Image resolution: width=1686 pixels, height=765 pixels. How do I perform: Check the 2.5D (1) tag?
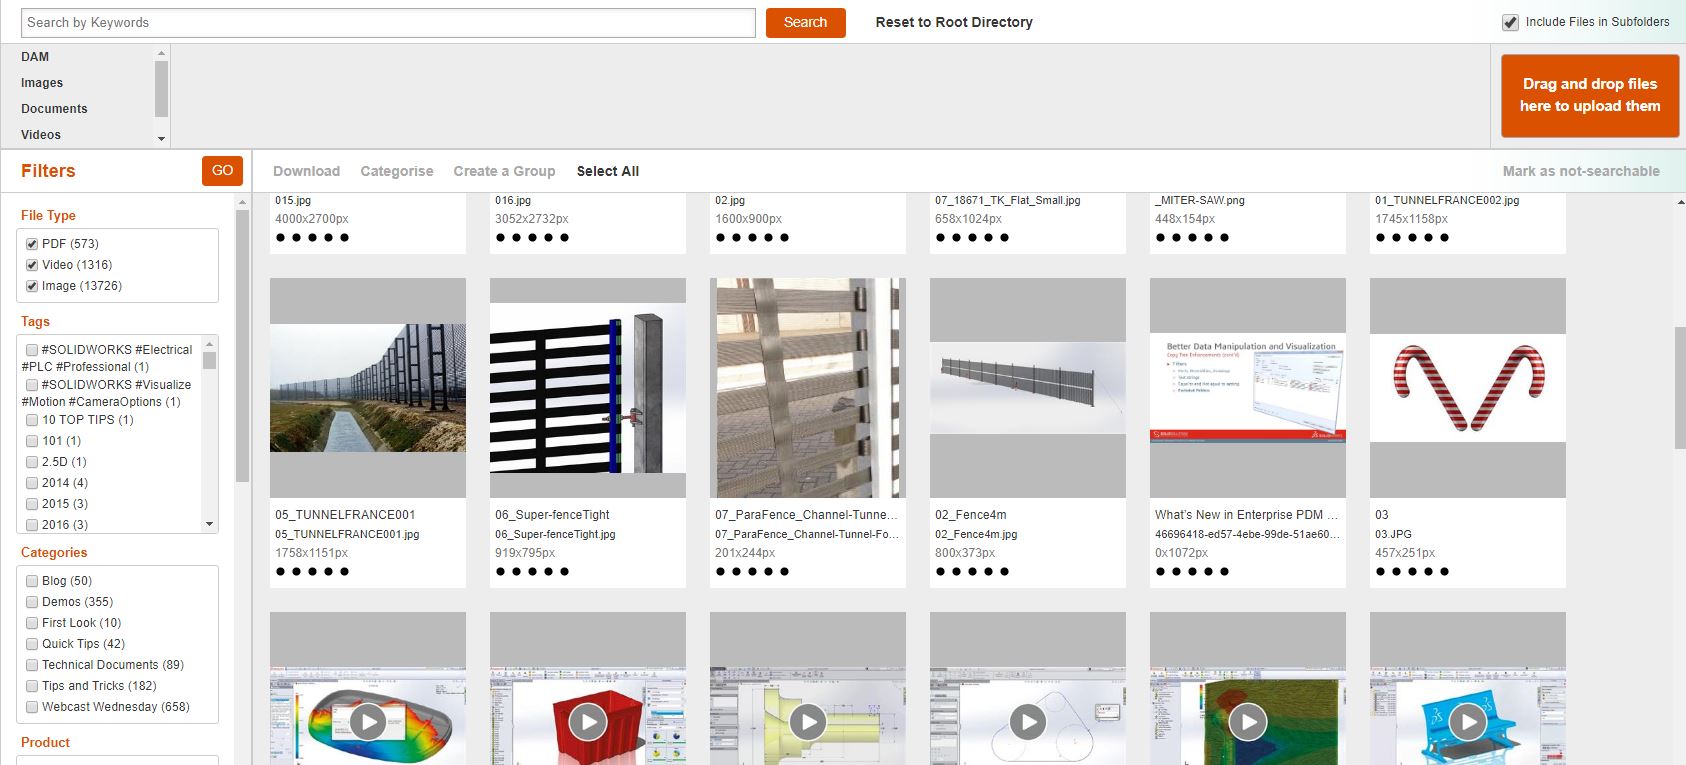coord(32,462)
